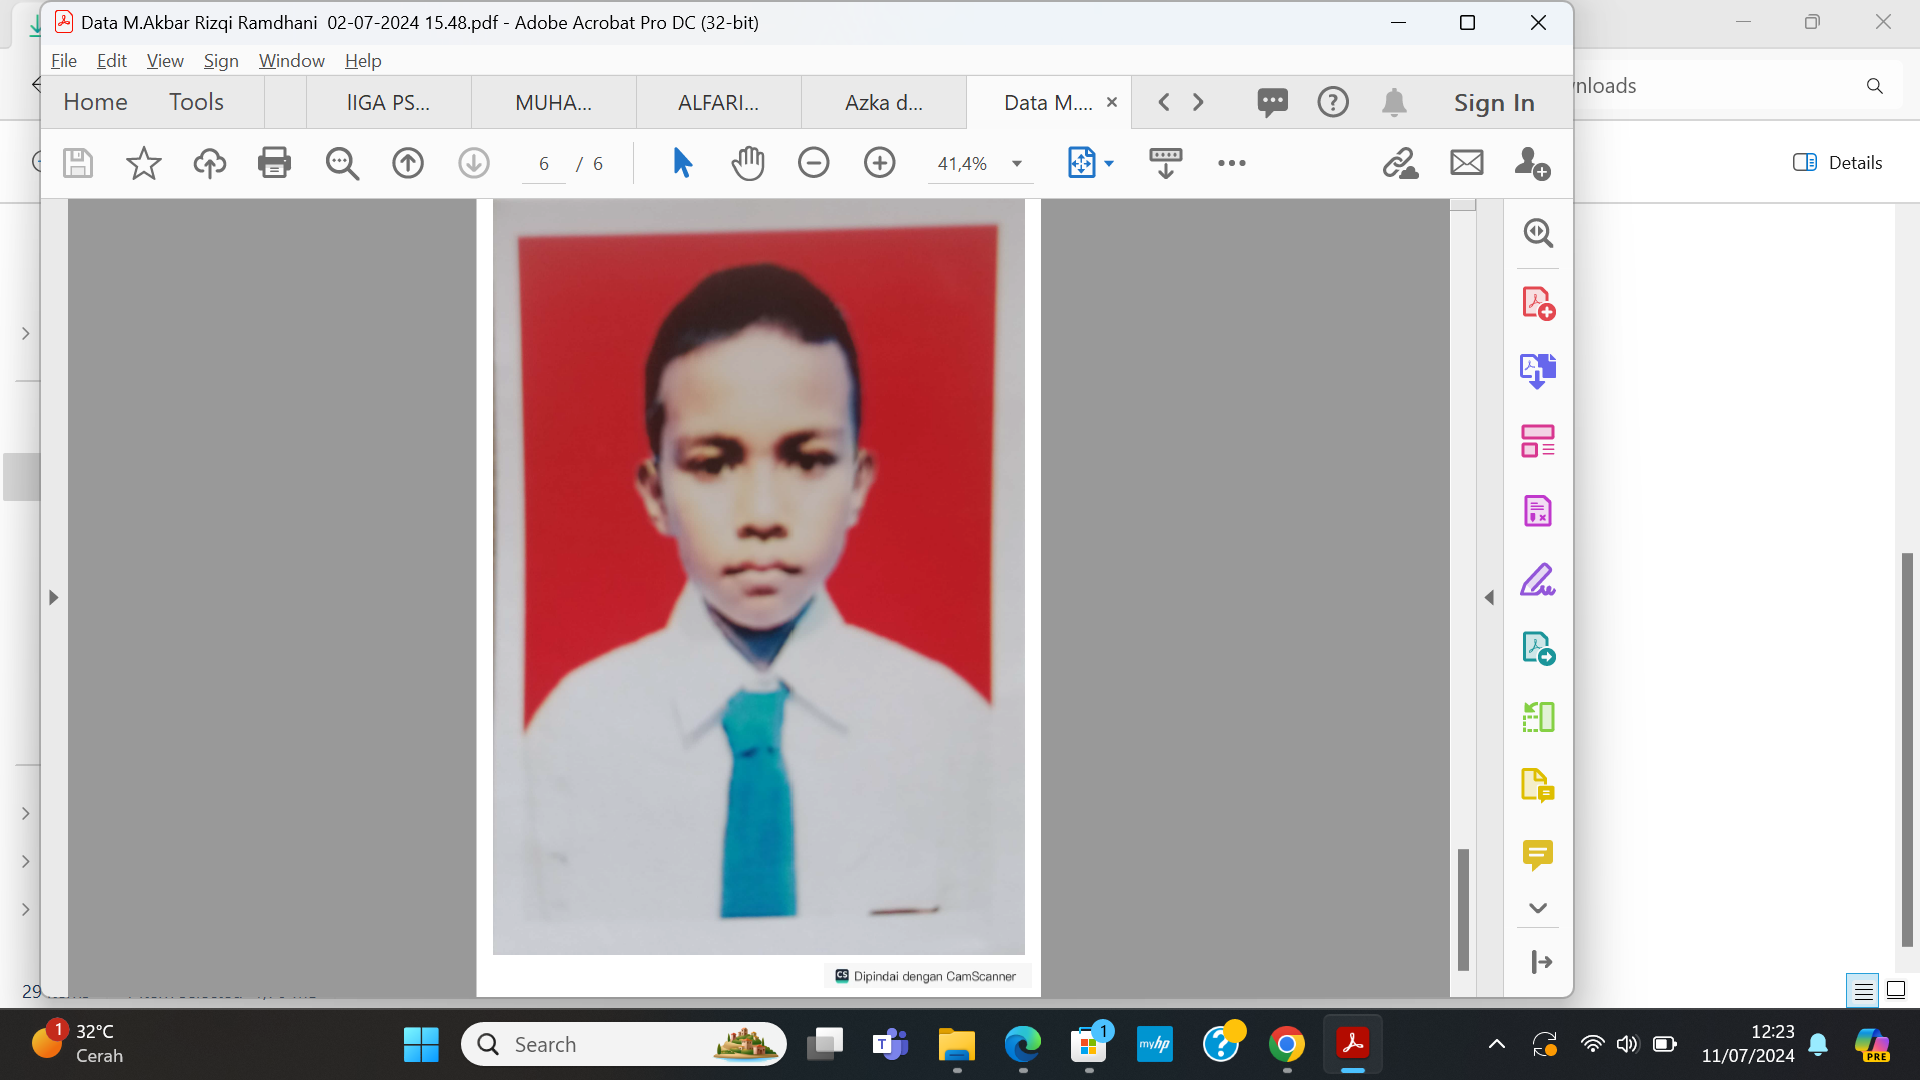Open the zoom level dropdown
Screen dimensions: 1920x1080
click(x=1017, y=164)
